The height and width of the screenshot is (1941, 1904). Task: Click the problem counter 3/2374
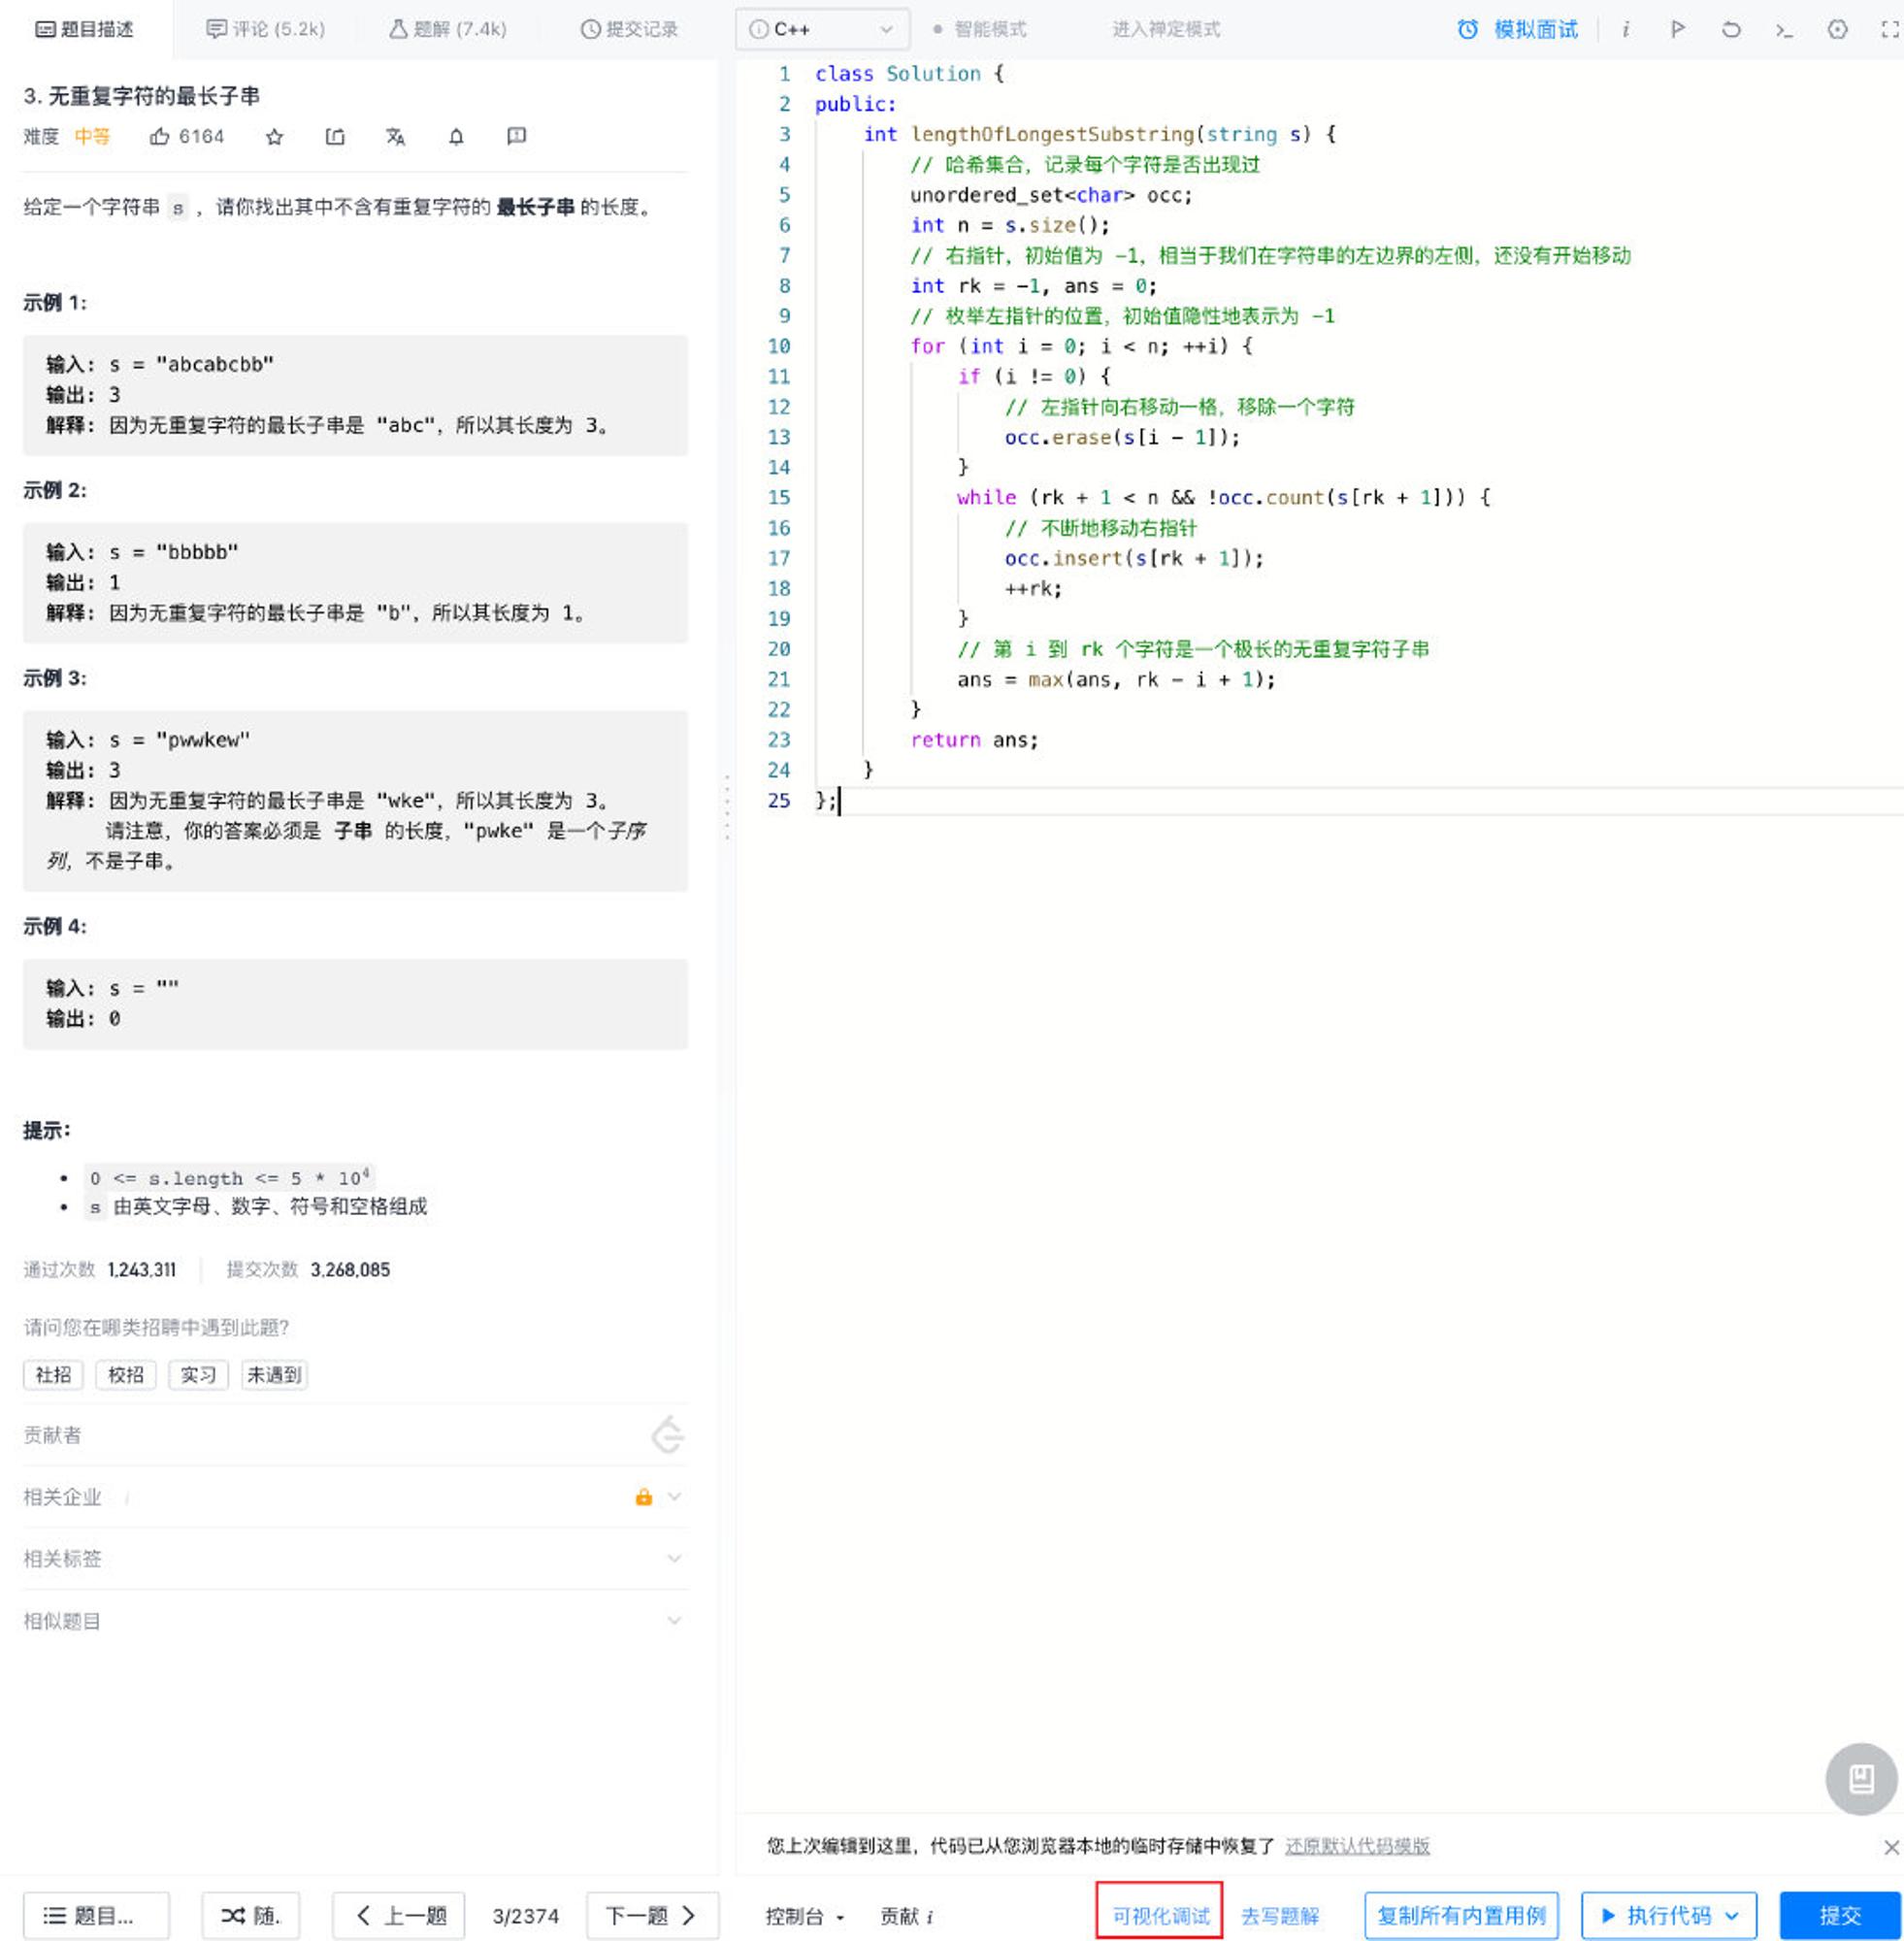click(x=526, y=1916)
